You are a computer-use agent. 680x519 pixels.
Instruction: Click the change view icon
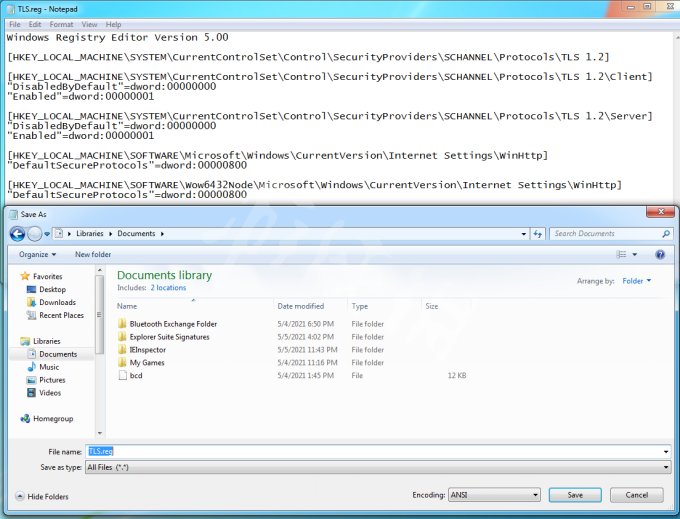point(621,255)
